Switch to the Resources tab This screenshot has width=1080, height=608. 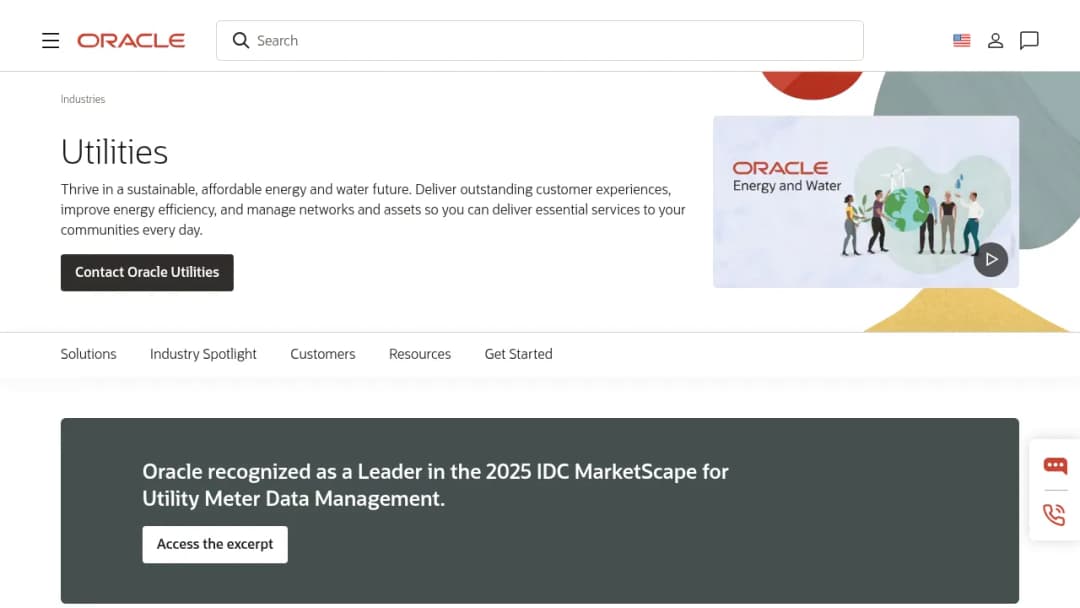click(419, 354)
